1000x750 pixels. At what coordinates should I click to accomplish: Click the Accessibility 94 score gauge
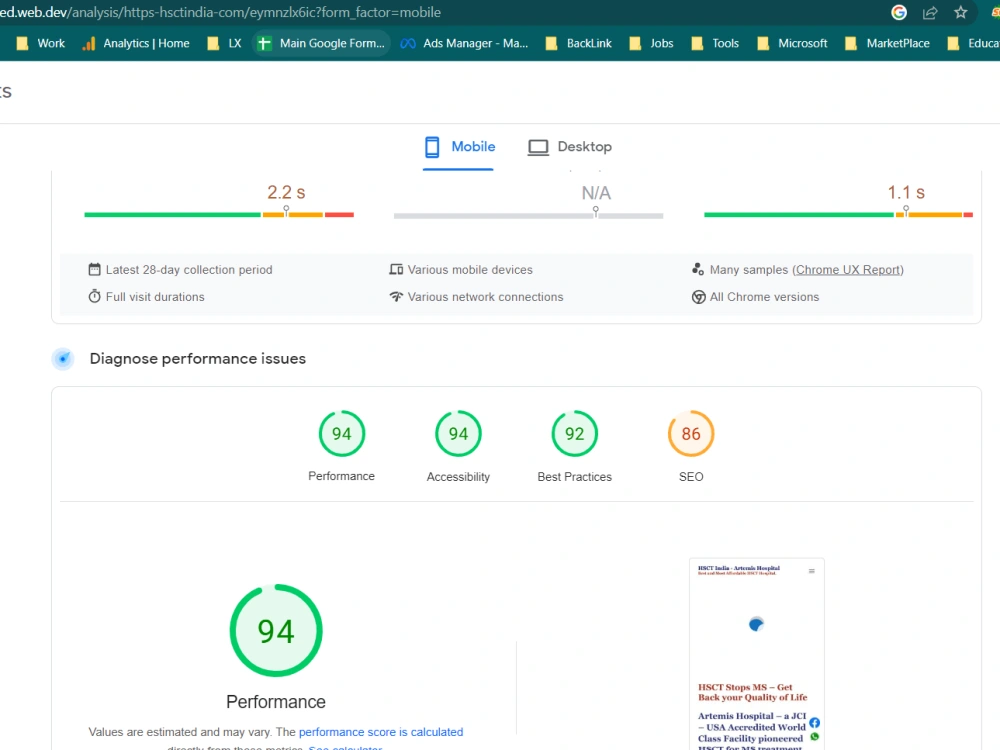tap(458, 434)
